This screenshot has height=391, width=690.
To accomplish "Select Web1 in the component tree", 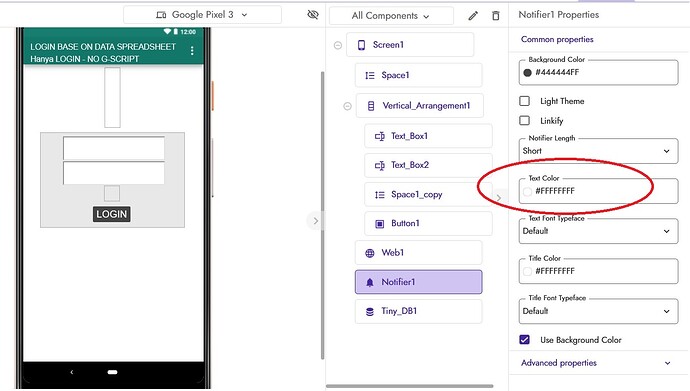I will (418, 252).
